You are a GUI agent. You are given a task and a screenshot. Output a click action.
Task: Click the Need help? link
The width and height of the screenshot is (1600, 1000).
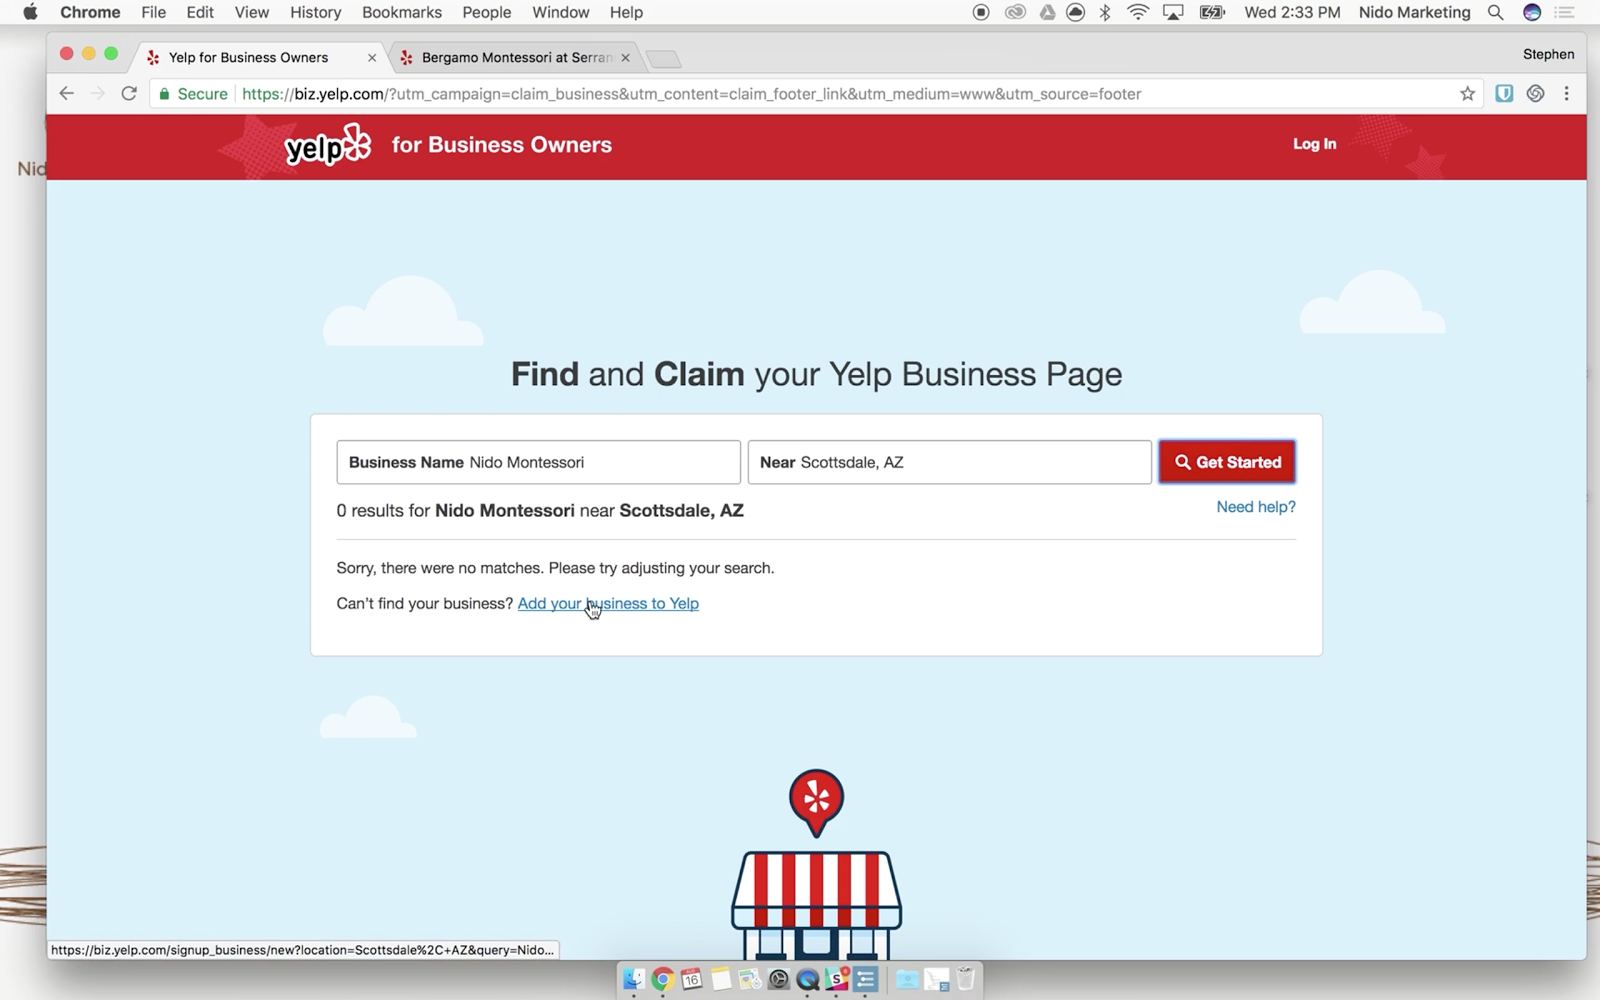click(1255, 507)
